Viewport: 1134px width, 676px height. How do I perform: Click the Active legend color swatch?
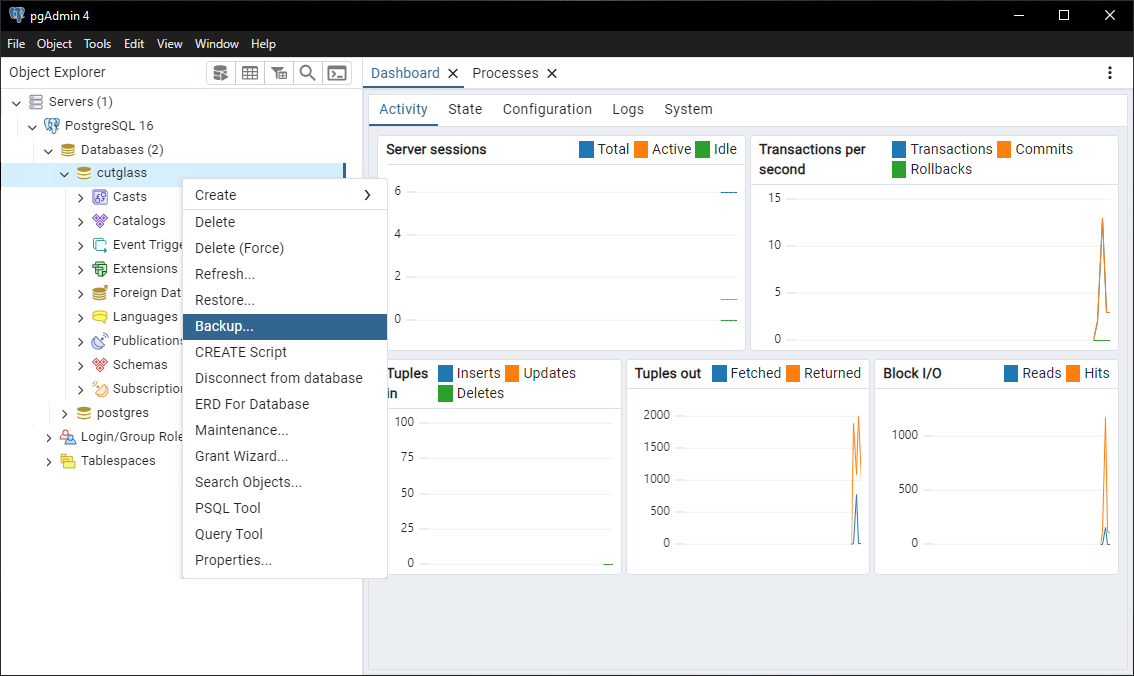(641, 149)
